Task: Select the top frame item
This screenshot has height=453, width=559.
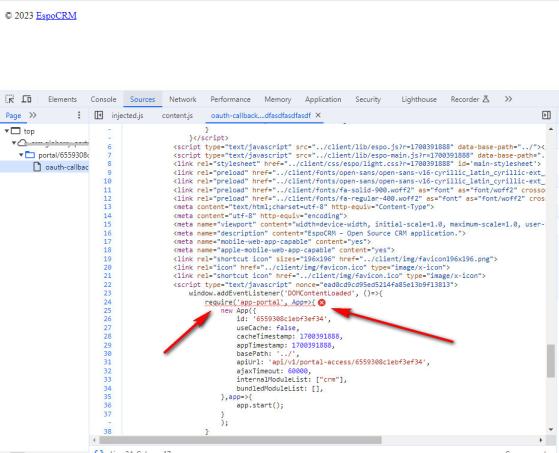Action: coord(23,131)
